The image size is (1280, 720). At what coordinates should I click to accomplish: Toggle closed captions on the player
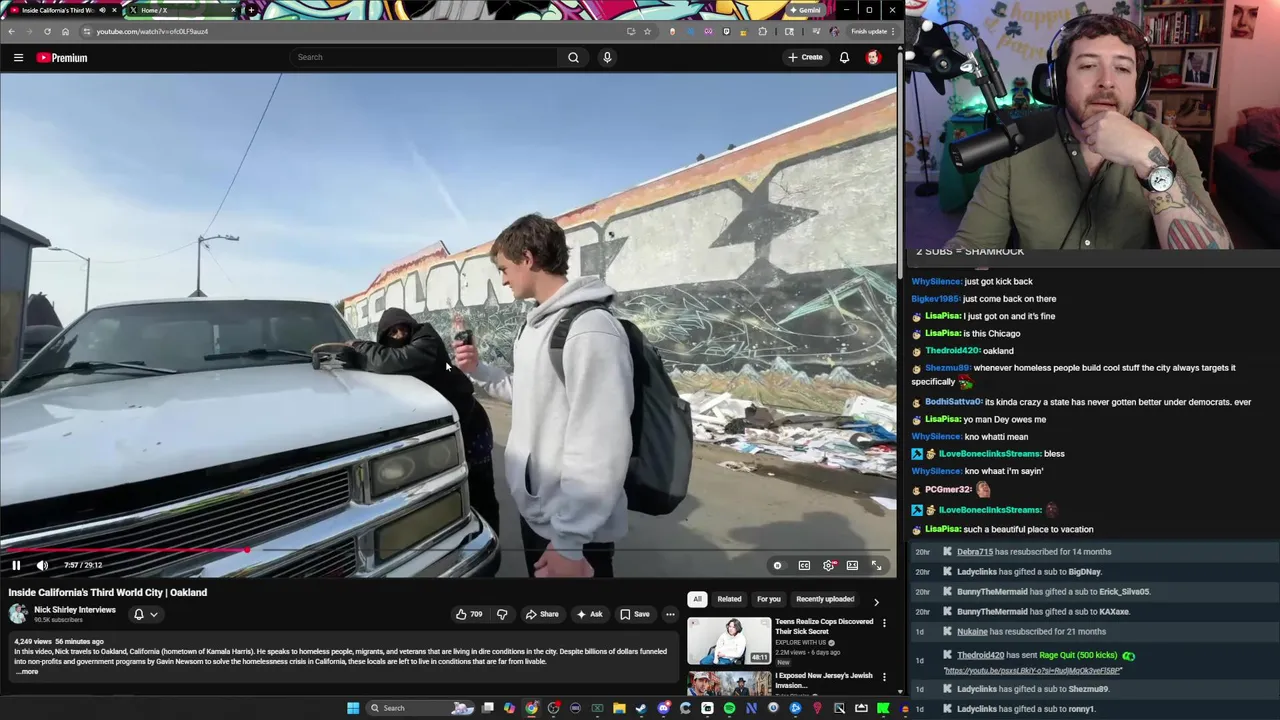(x=804, y=566)
